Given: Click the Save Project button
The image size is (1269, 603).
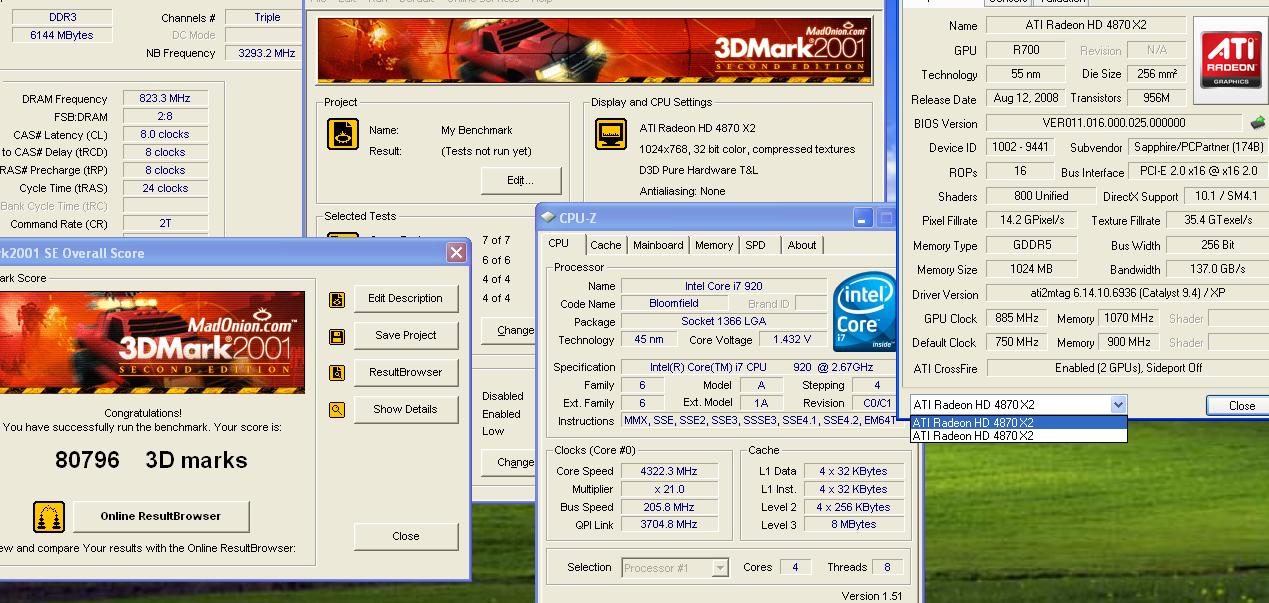Looking at the screenshot, I should (405, 335).
